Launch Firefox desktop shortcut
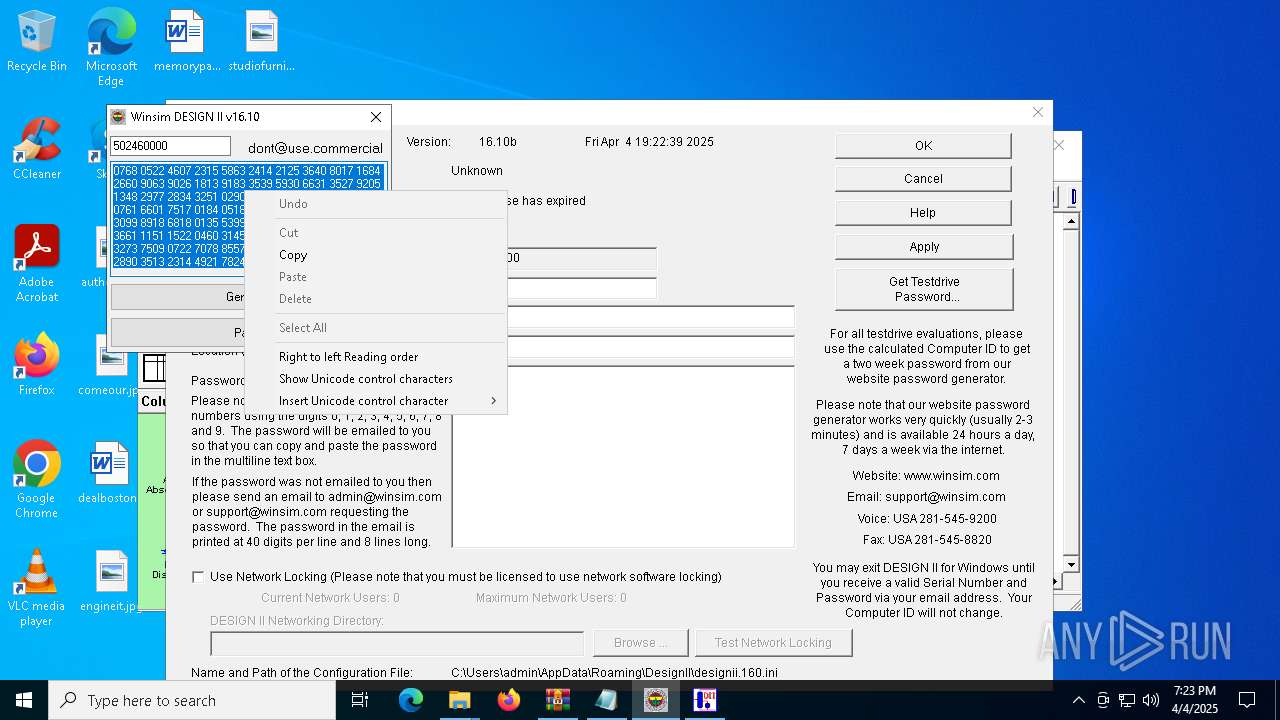The height and width of the screenshot is (720, 1280). point(37,364)
